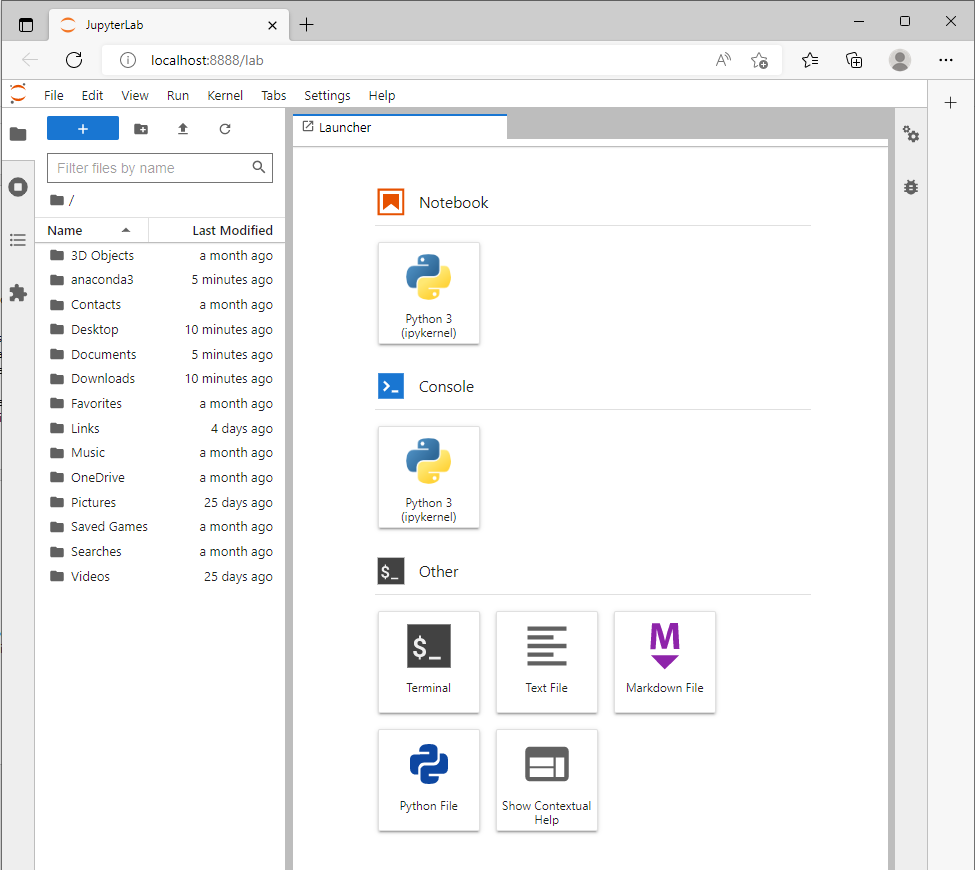Sort files by Name column header

click(x=91, y=231)
